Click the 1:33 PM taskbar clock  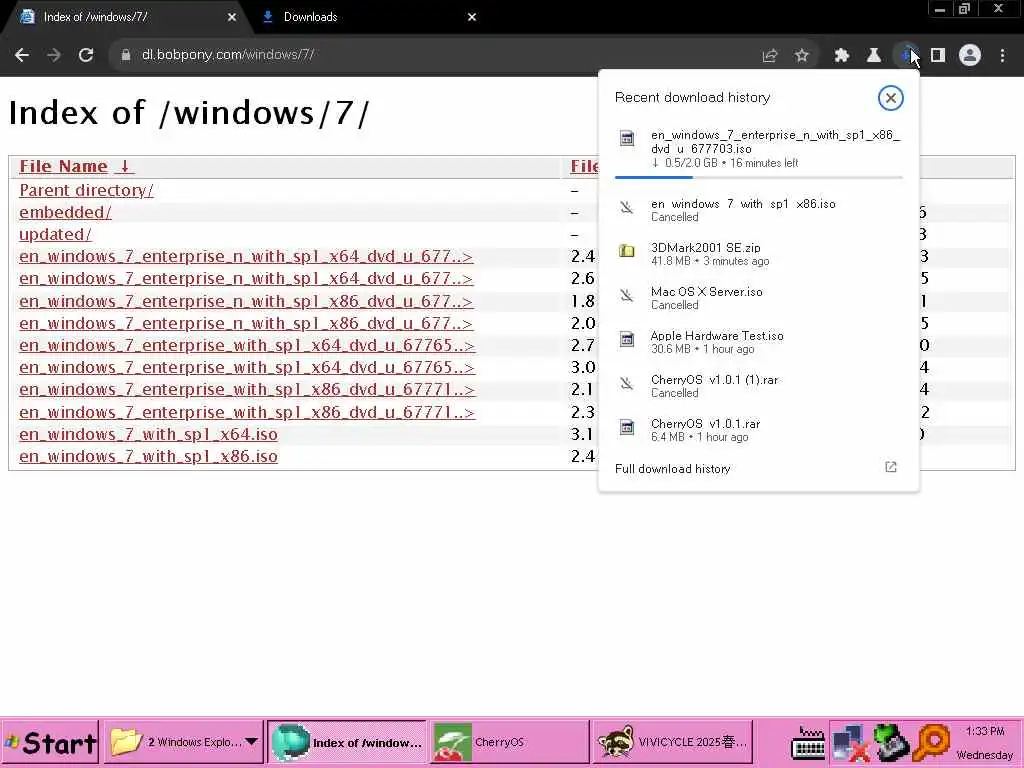tap(985, 731)
